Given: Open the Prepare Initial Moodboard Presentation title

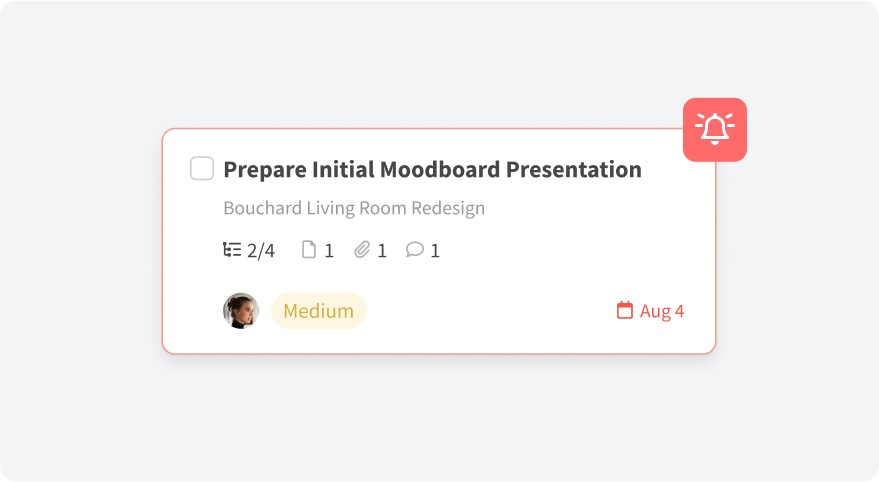Looking at the screenshot, I should 432,170.
